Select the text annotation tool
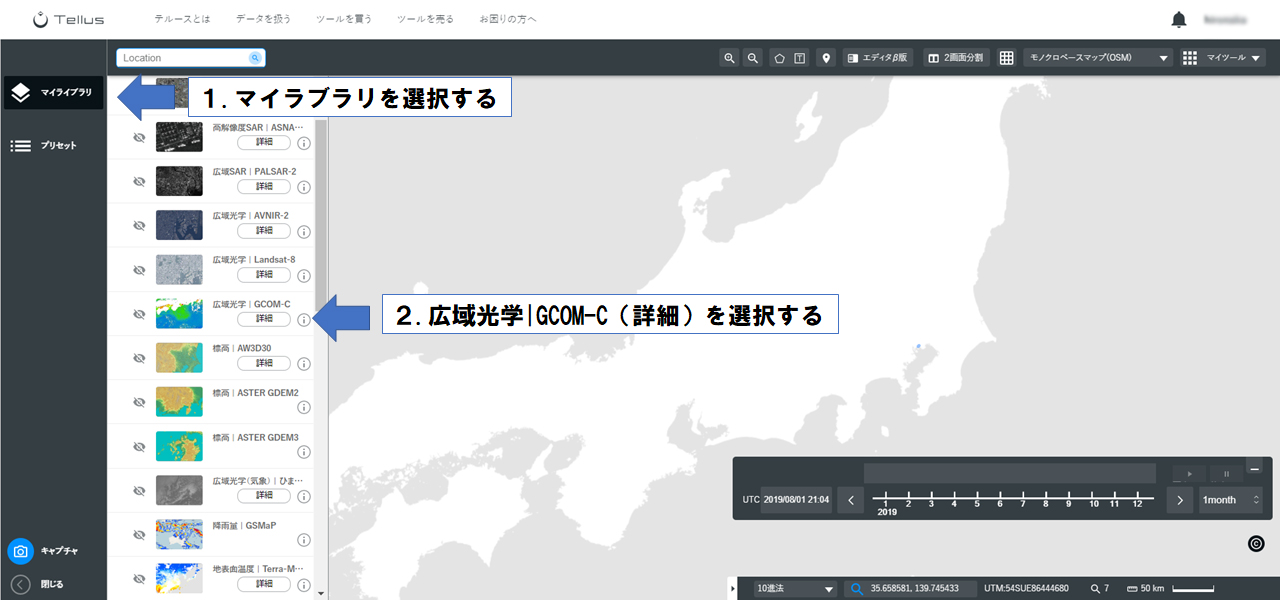The height and width of the screenshot is (600, 1280). click(x=800, y=58)
